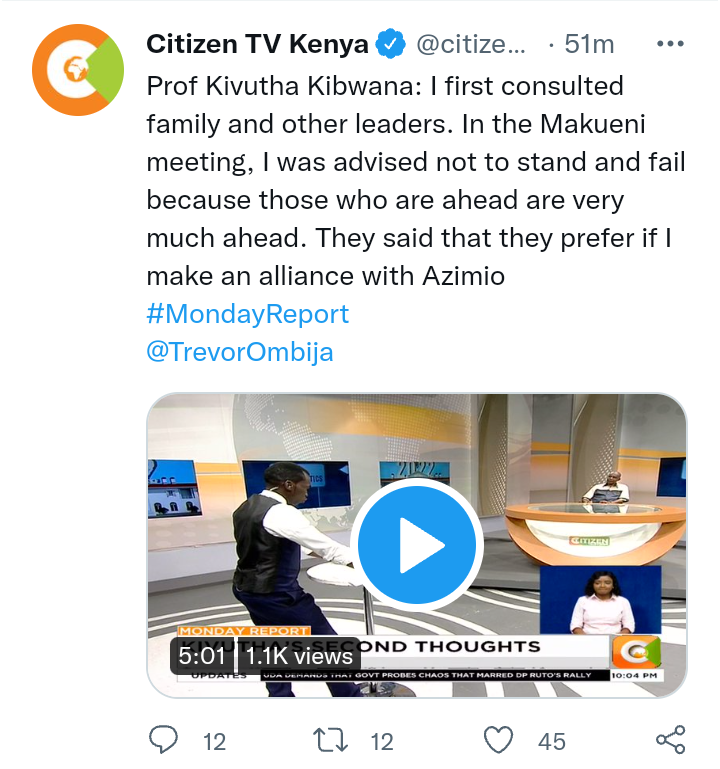Open the @TrevorOmbija mention link
The width and height of the screenshot is (720, 769).
pyautogui.click(x=240, y=352)
